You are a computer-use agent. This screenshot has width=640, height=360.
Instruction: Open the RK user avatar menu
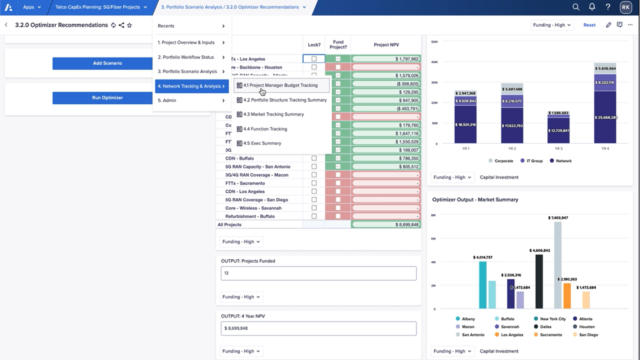[625, 7]
